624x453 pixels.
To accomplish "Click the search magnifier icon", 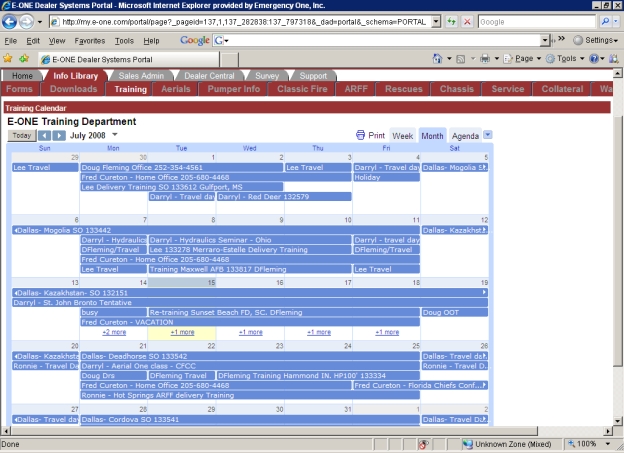I will point(604,21).
